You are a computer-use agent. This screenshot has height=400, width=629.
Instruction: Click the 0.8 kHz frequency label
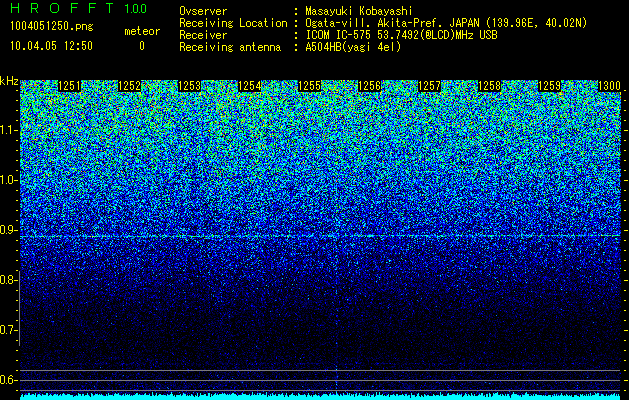click(7, 280)
